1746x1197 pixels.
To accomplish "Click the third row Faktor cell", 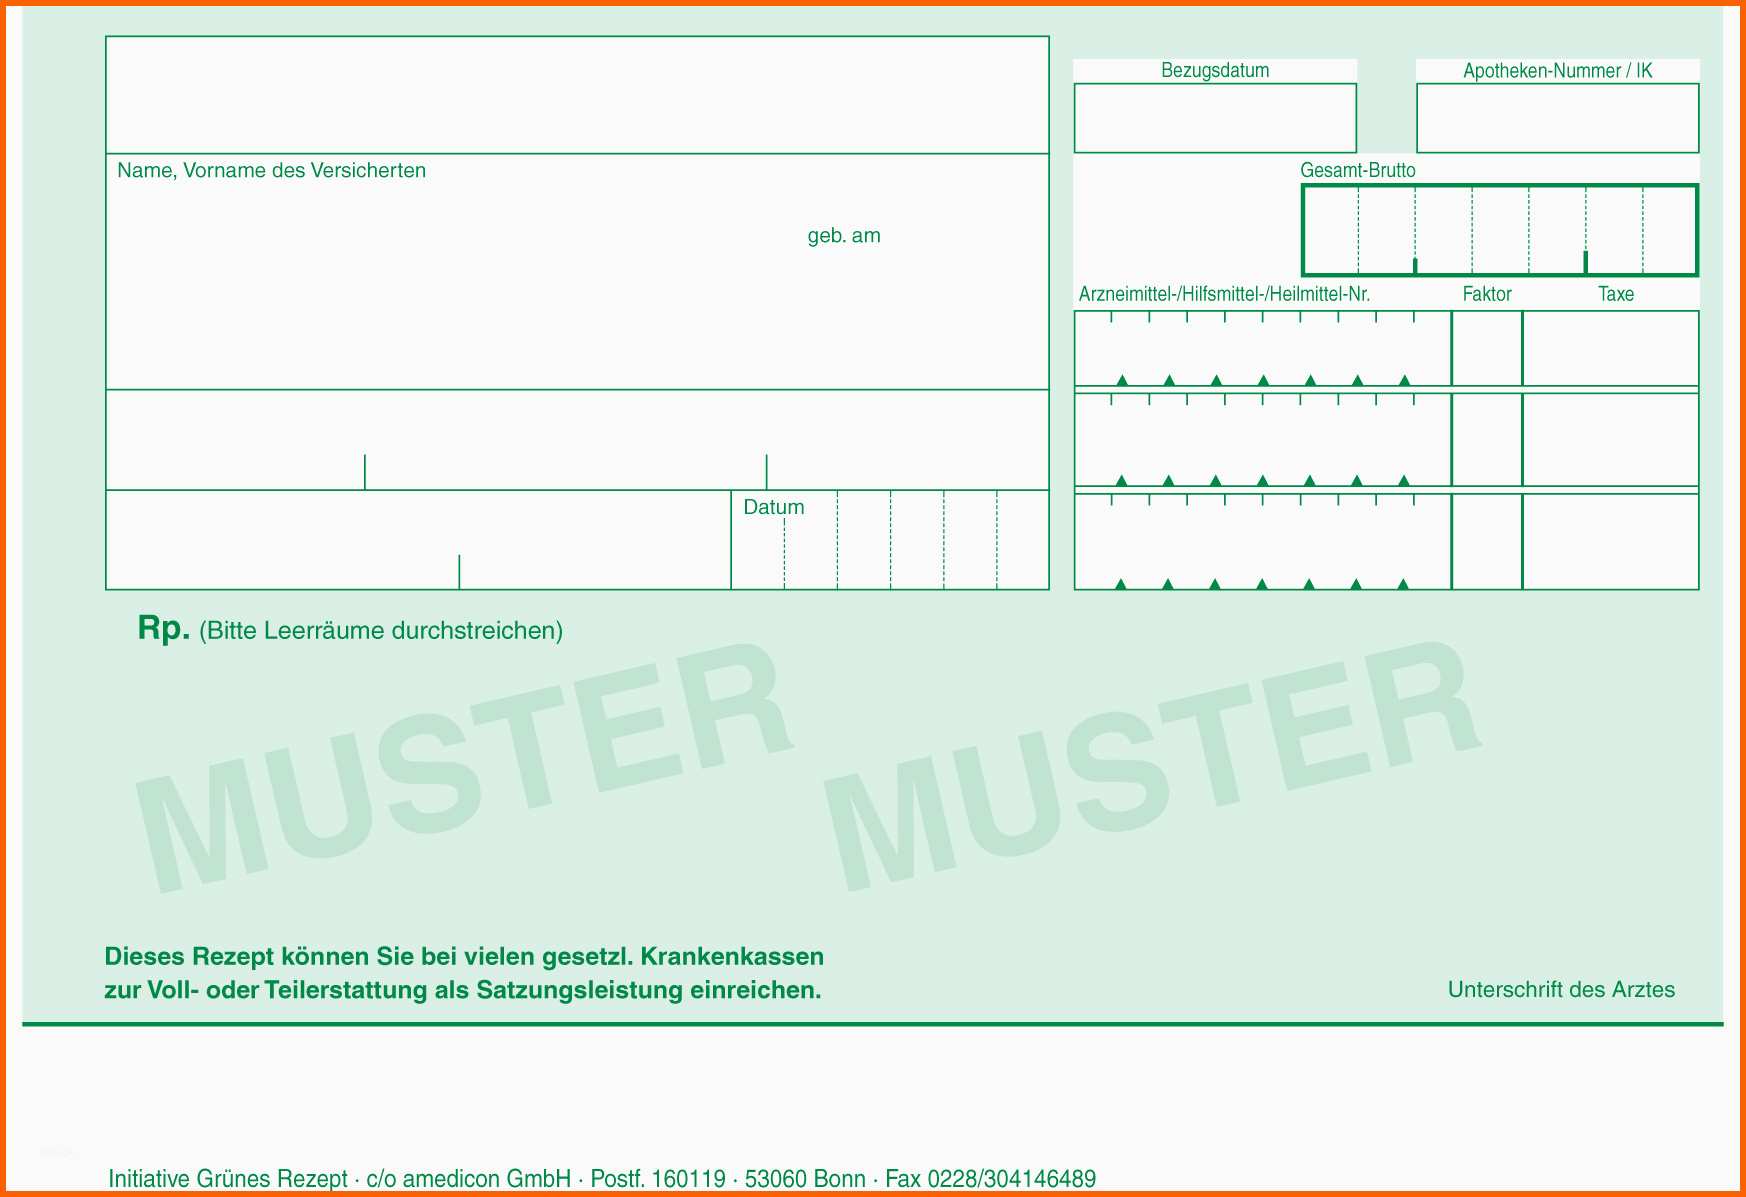I will (1486, 541).
